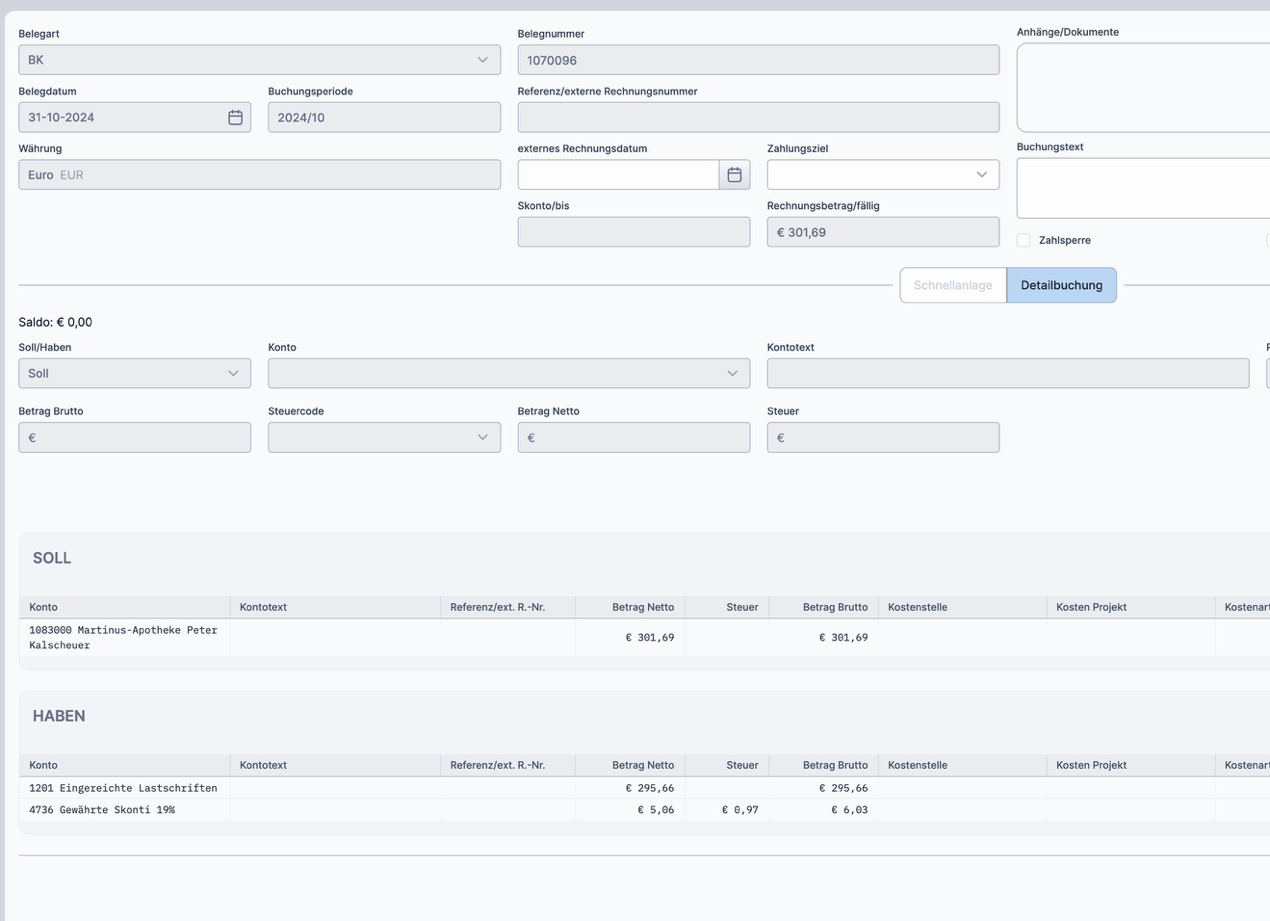This screenshot has height=921, width=1270.
Task: Click the Belegnummer input field
Action: 757,60
